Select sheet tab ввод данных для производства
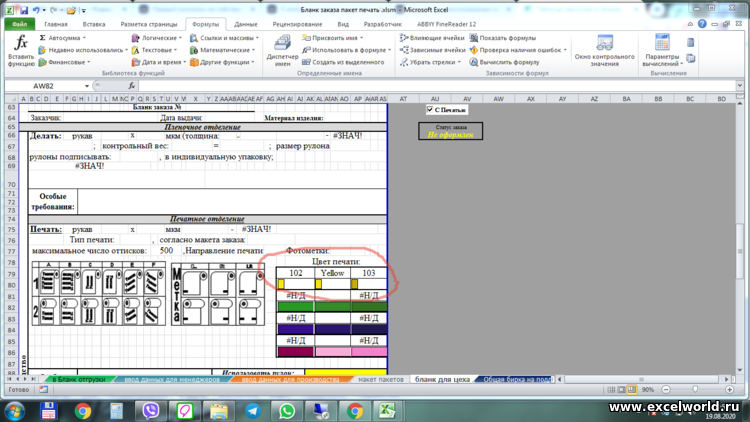 pos(290,379)
